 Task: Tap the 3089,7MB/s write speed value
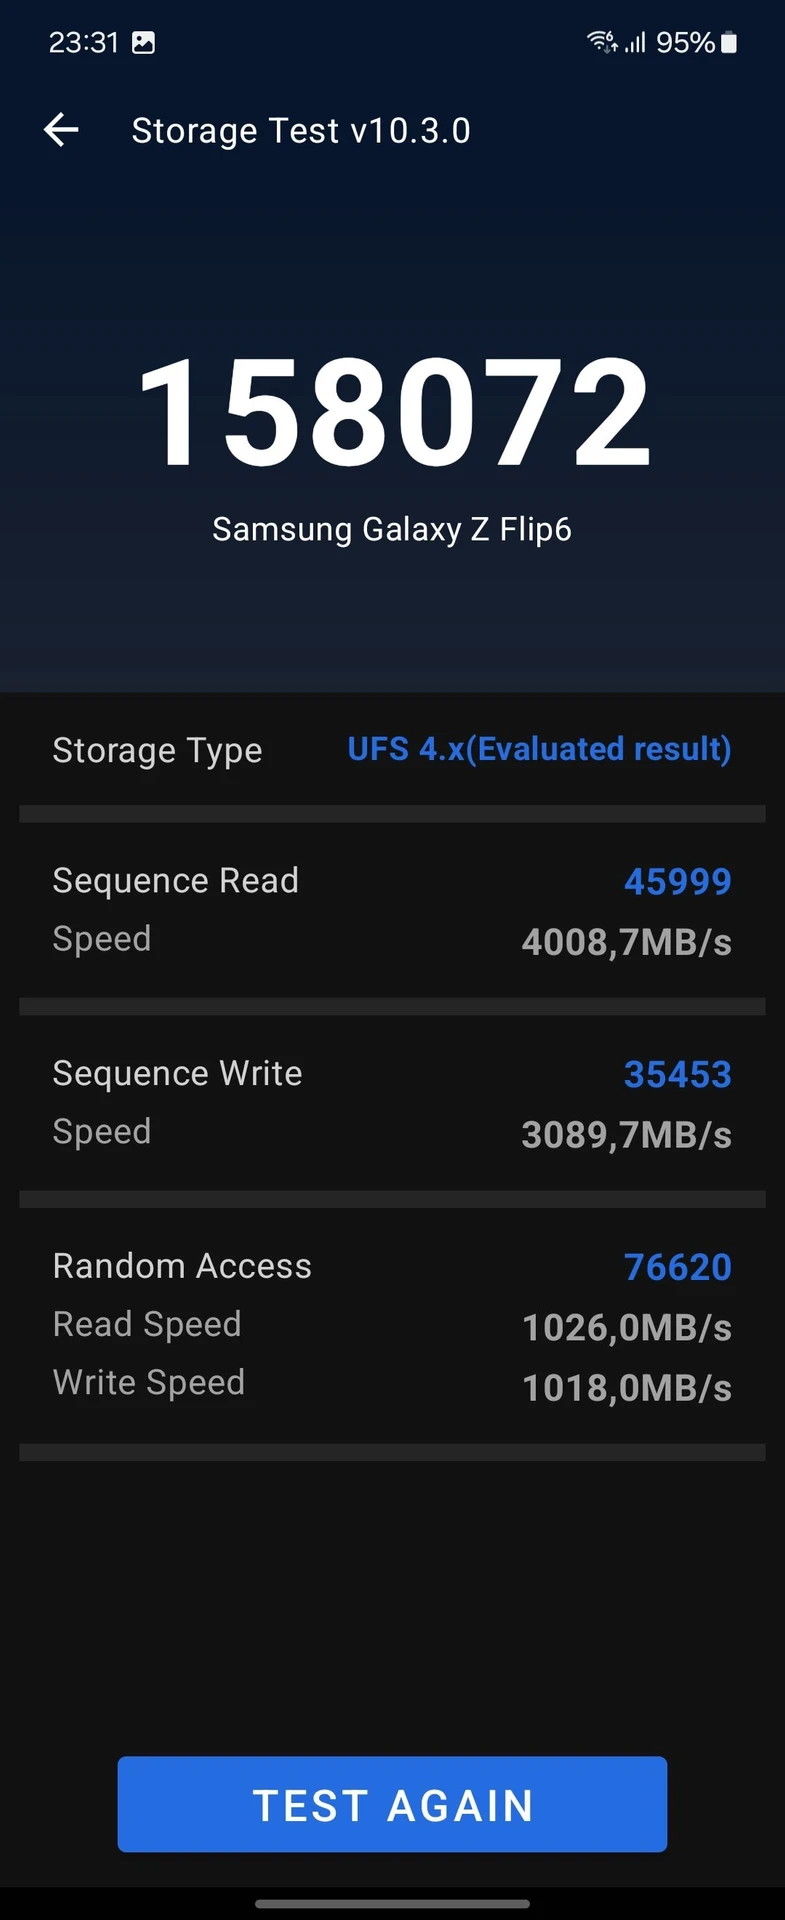tap(627, 1135)
